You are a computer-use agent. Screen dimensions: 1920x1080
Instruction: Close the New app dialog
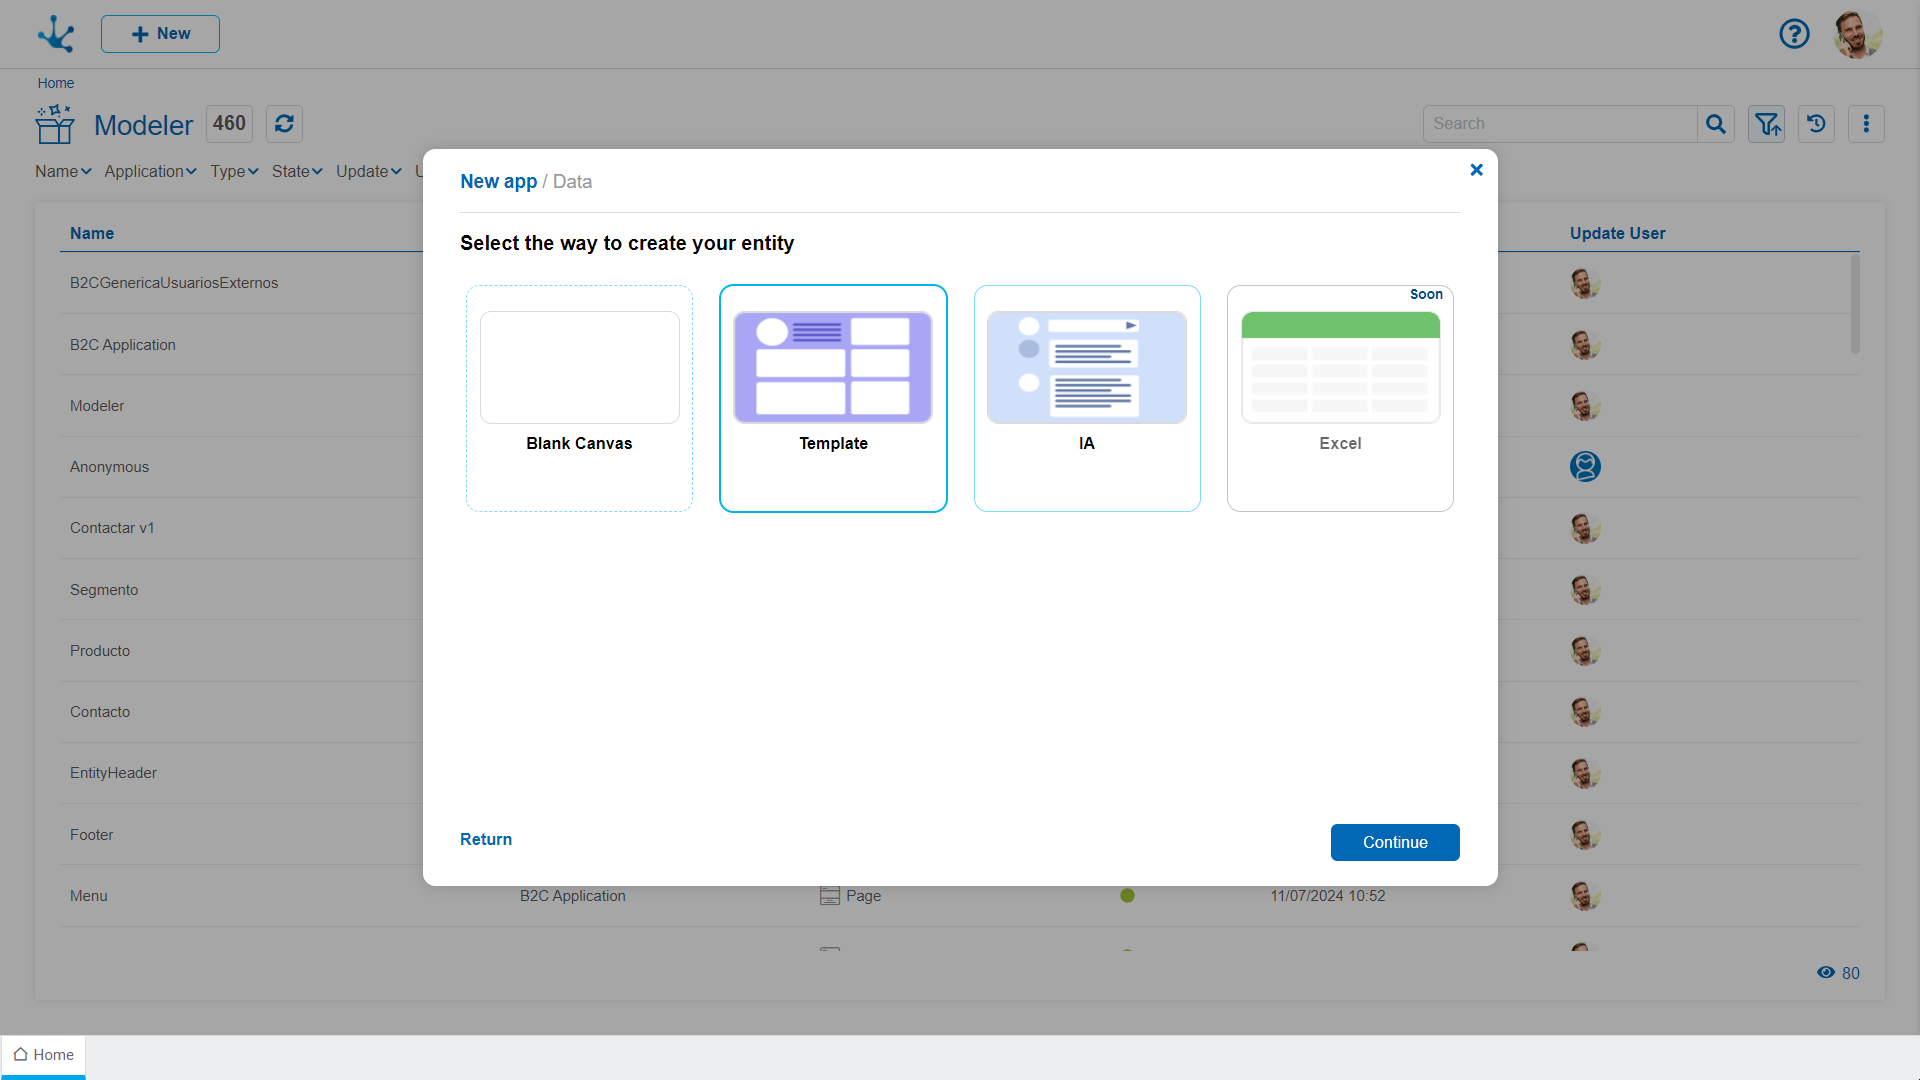[1476, 170]
